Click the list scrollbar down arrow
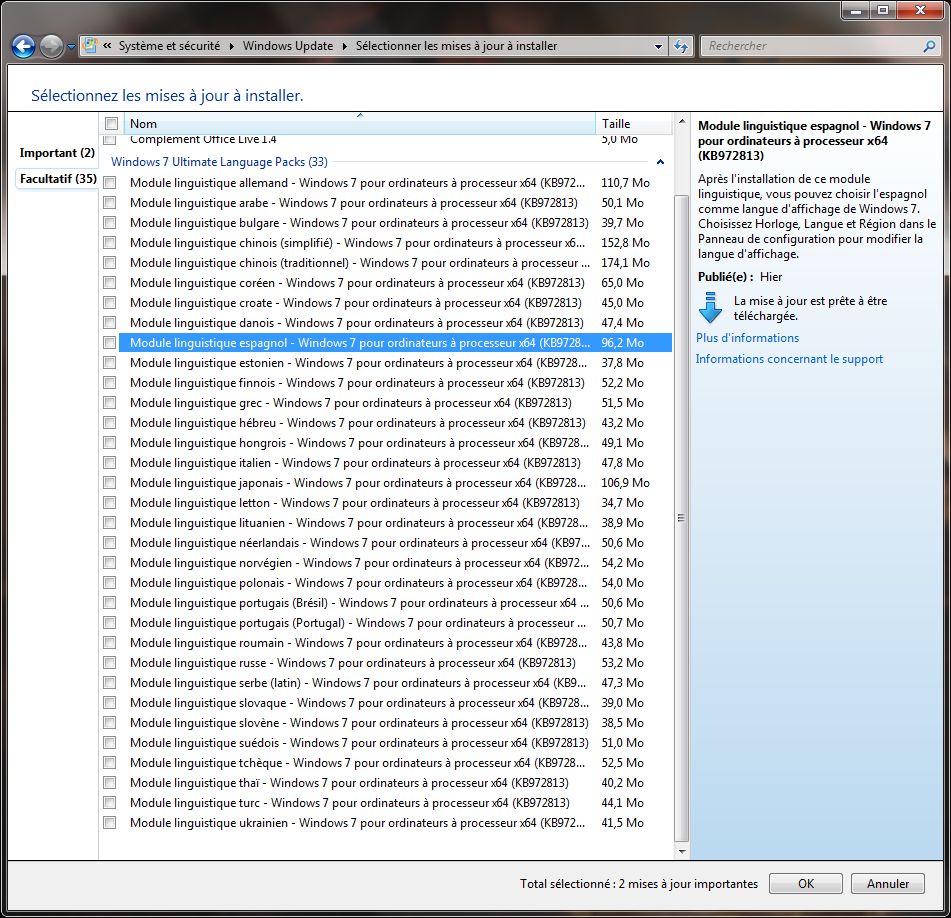 click(x=682, y=851)
